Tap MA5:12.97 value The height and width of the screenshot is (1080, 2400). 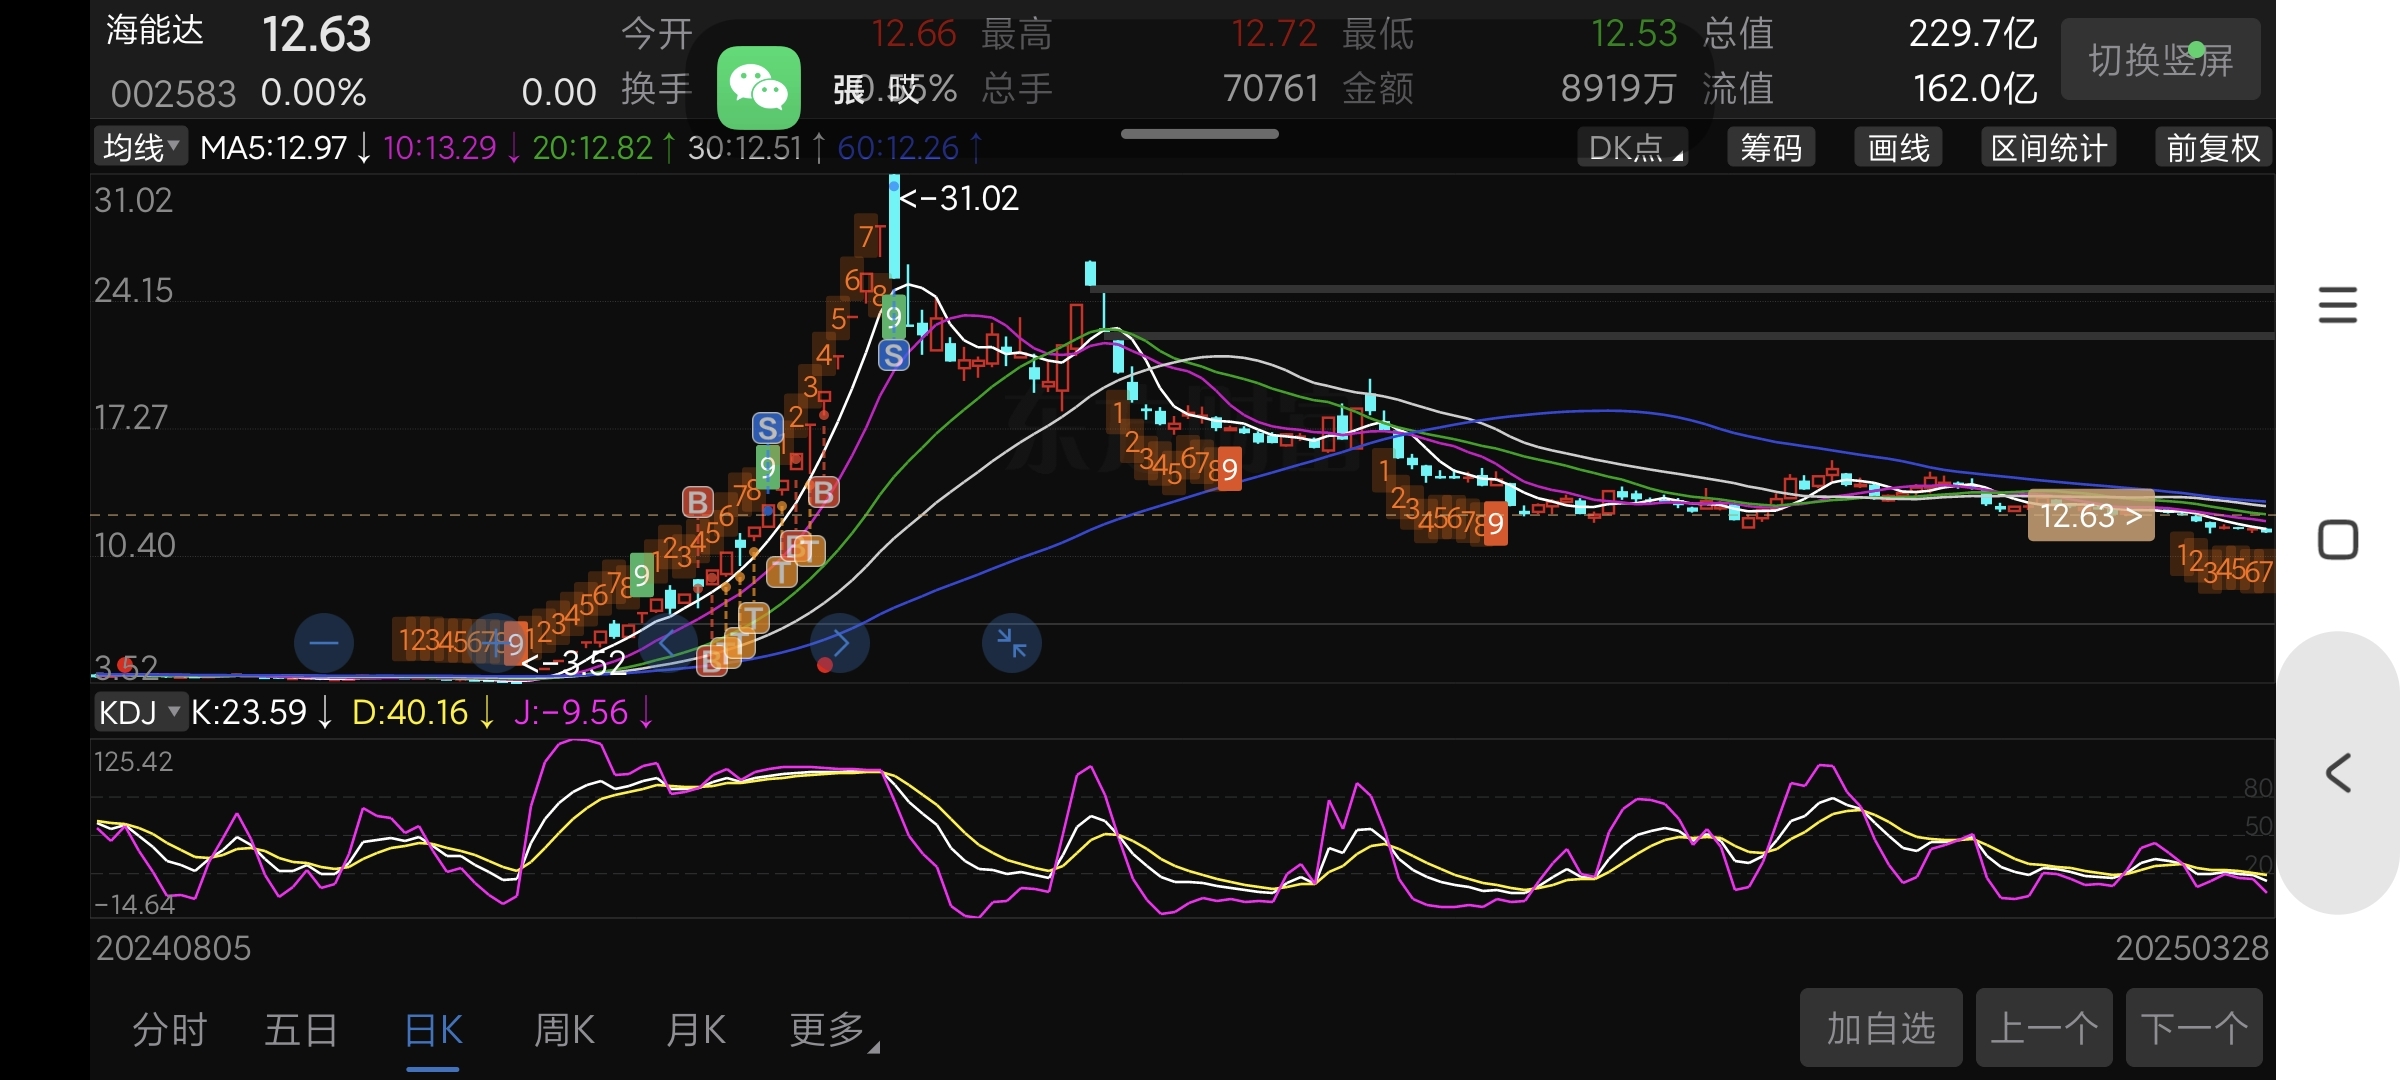pos(273,148)
